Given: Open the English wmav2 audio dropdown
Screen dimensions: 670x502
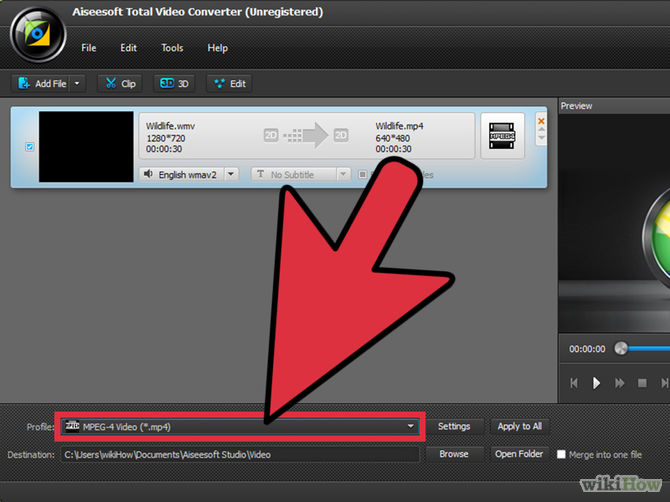Looking at the screenshot, I should pos(231,174).
